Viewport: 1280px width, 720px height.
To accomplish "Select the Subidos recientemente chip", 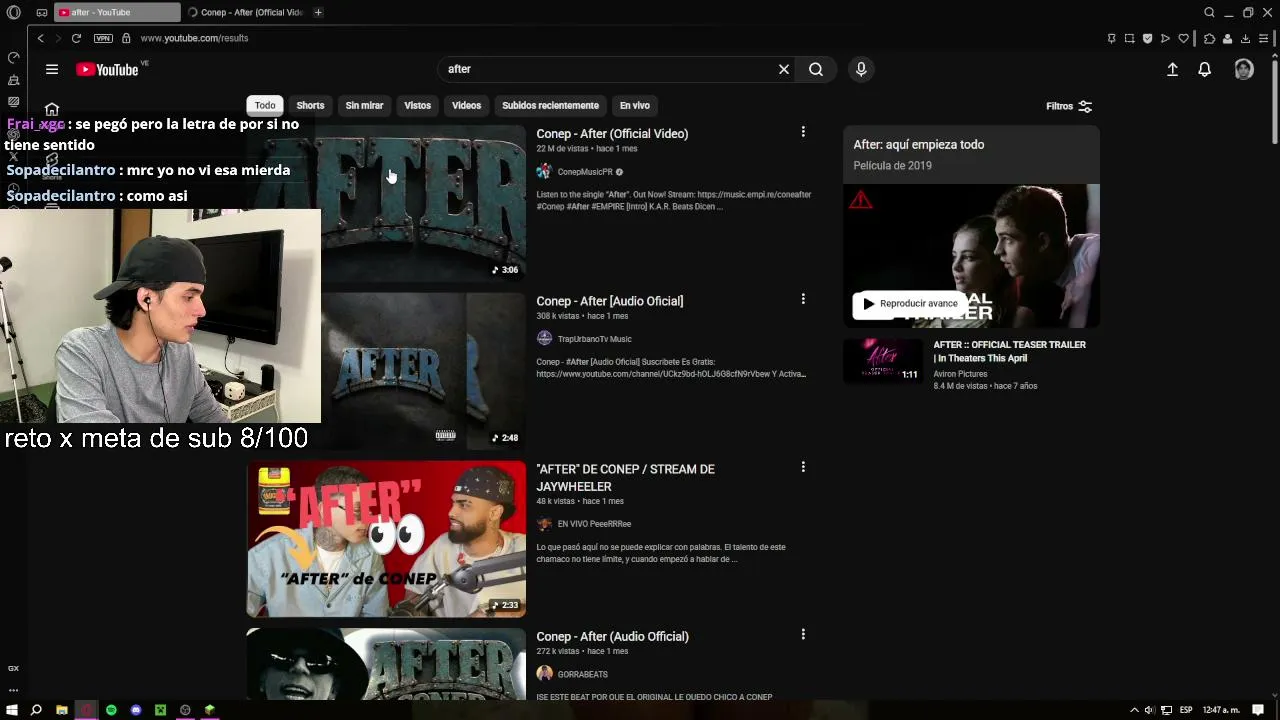I will click(x=550, y=105).
